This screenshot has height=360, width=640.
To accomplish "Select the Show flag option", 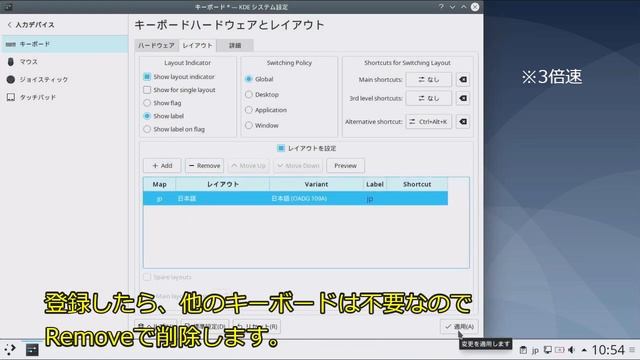I will pyautogui.click(x=147, y=103).
